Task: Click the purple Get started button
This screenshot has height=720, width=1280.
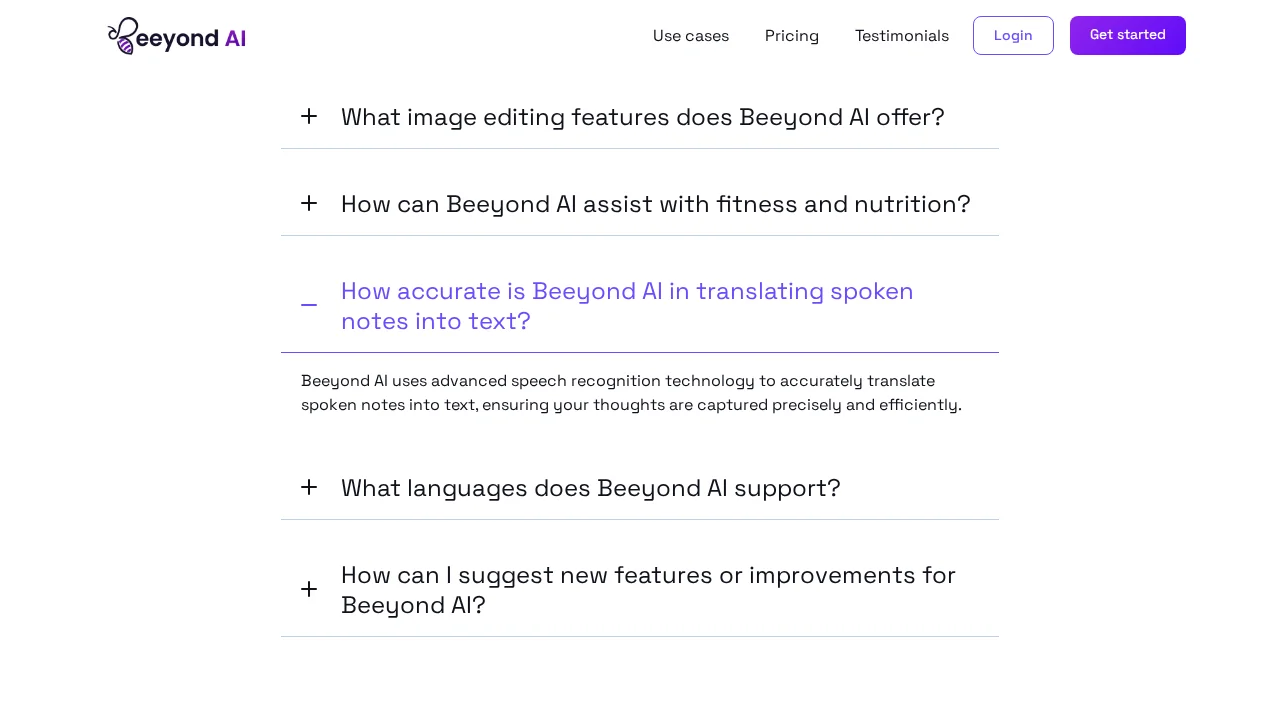Action: (1127, 35)
